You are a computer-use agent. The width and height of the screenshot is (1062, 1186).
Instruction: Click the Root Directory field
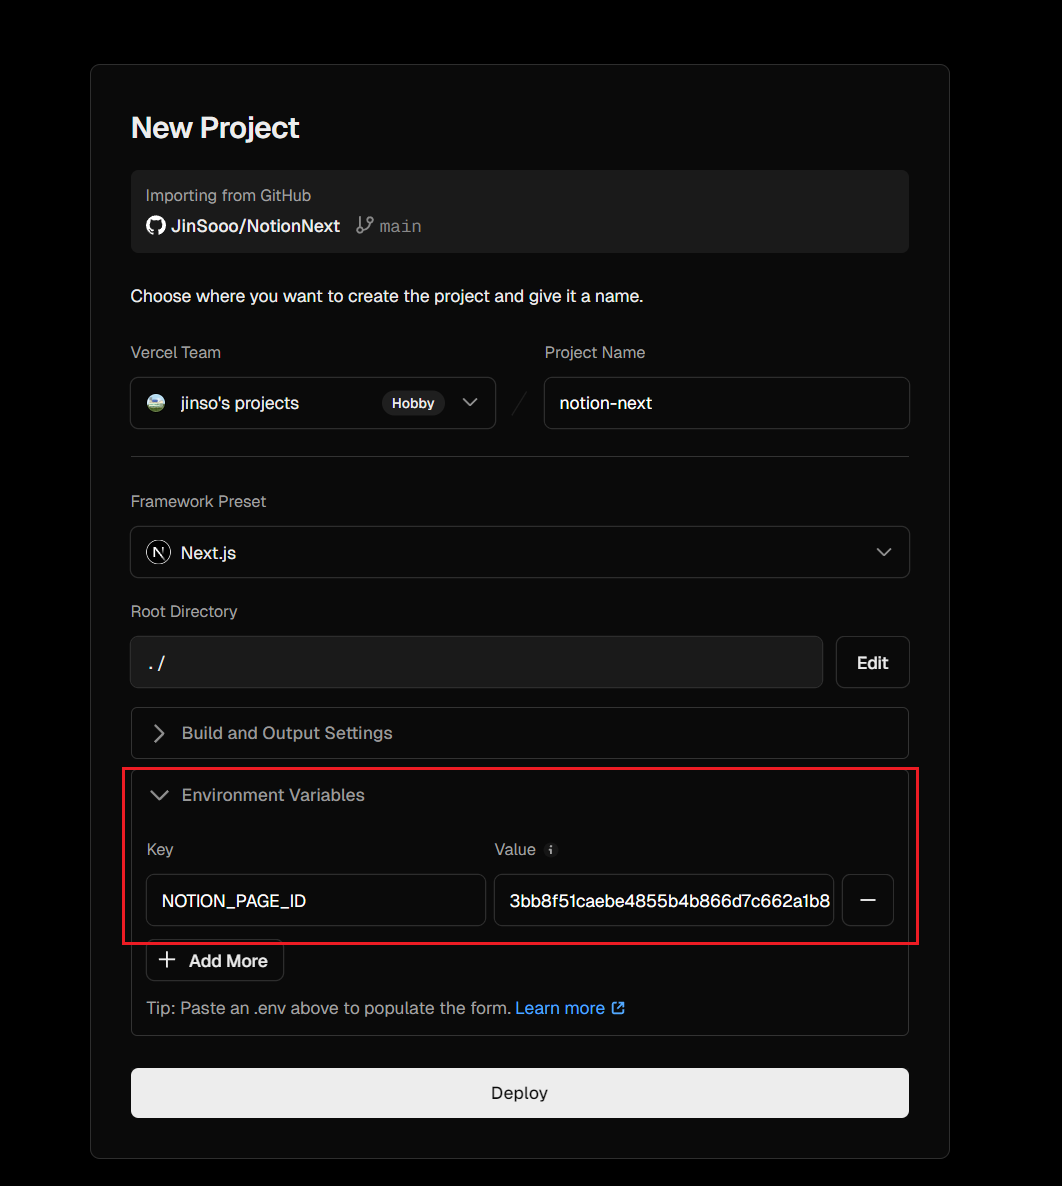[x=477, y=663]
